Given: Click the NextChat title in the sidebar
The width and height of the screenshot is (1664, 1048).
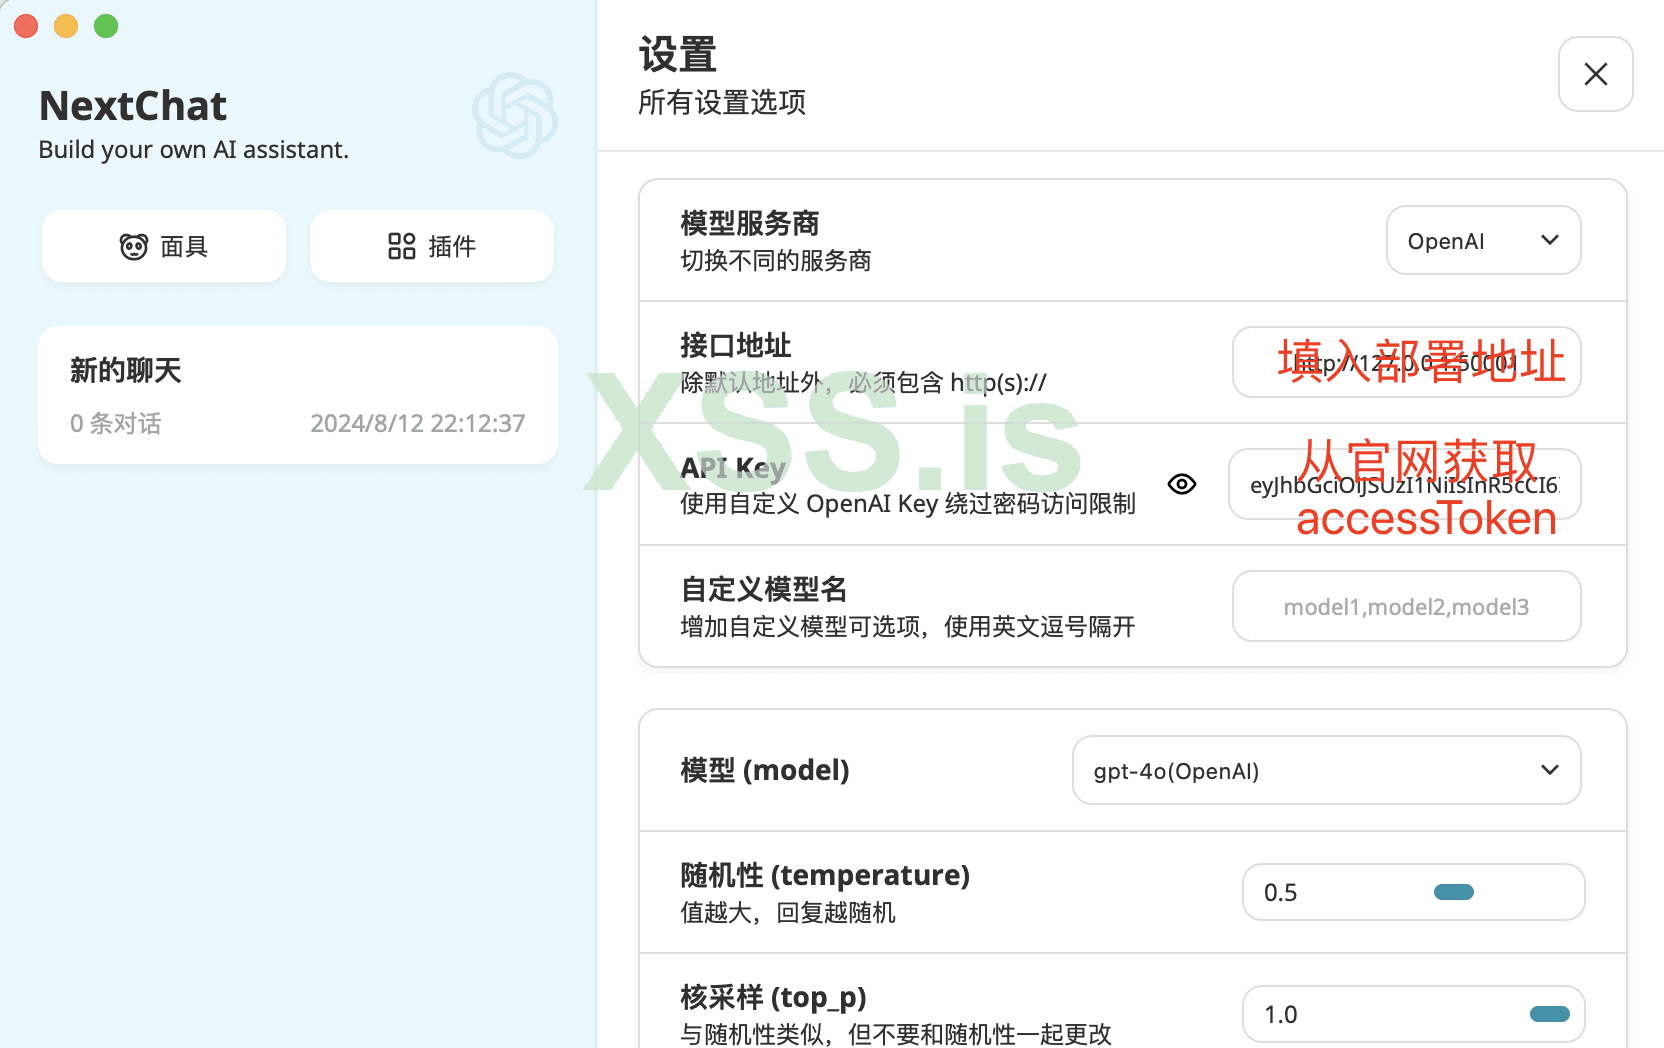Looking at the screenshot, I should (133, 105).
